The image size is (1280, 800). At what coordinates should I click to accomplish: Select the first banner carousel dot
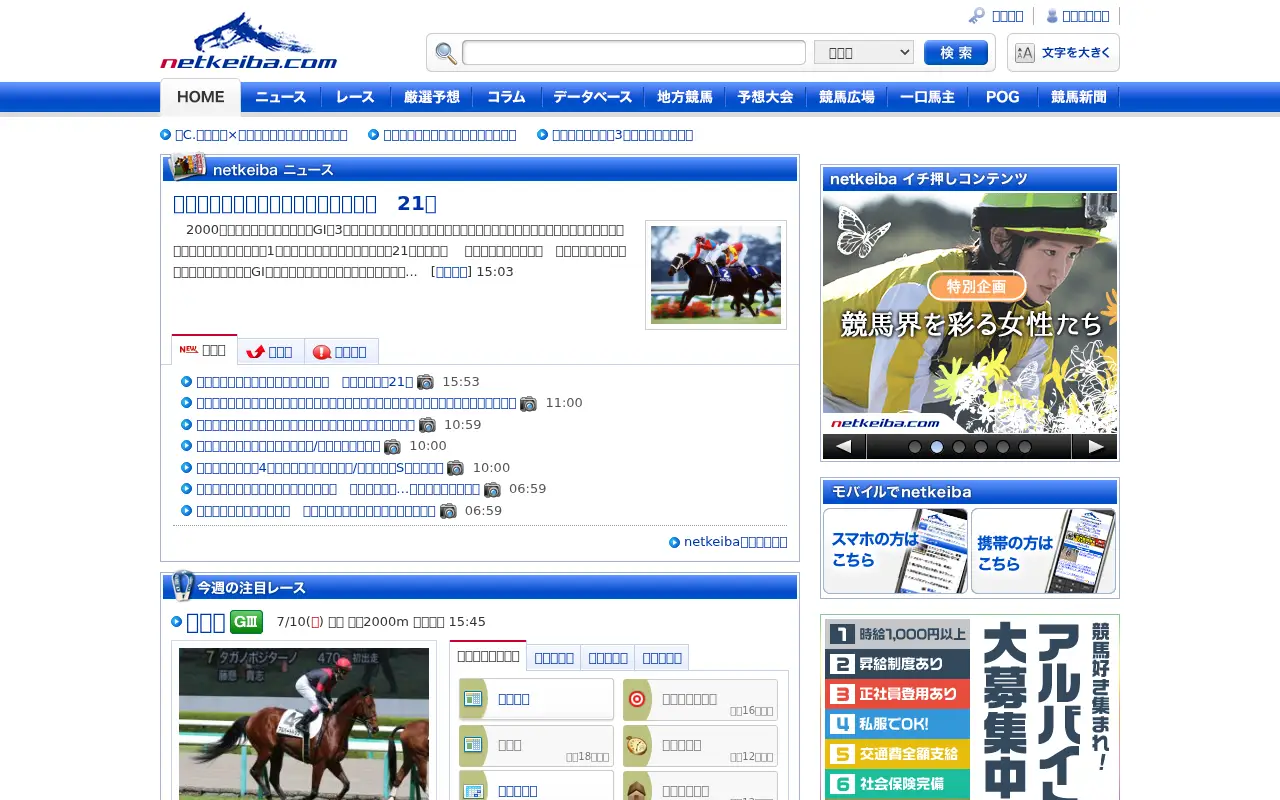pyautogui.click(x=915, y=447)
